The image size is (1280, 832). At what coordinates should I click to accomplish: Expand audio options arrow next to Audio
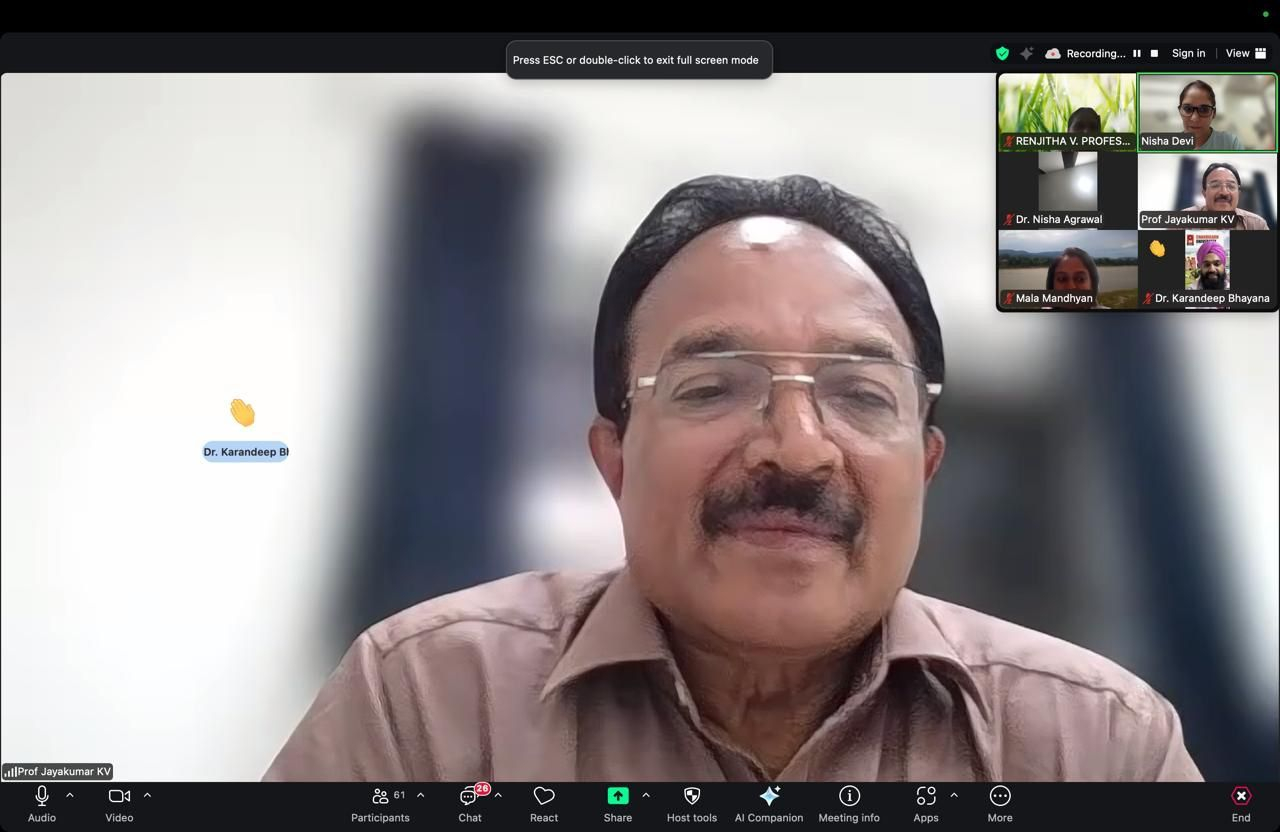pyautogui.click(x=70, y=795)
